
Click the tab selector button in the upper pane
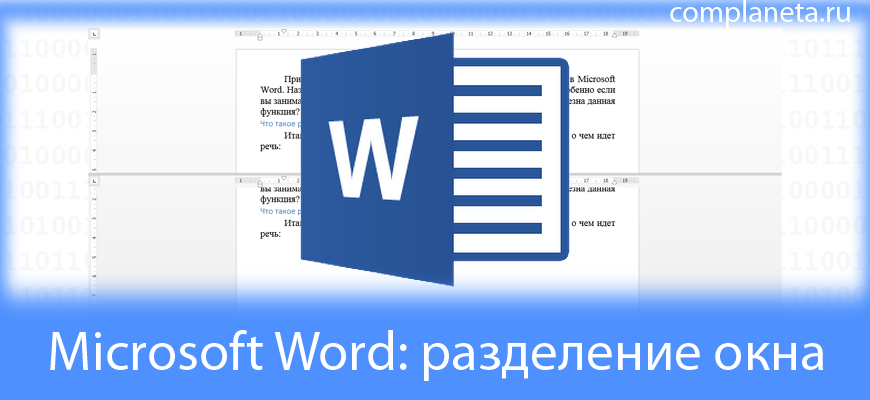(95, 34)
